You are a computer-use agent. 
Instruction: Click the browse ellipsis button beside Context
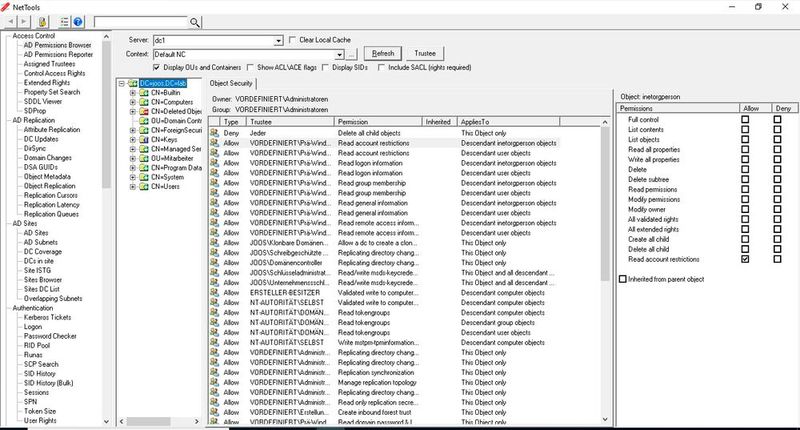(x=352, y=55)
